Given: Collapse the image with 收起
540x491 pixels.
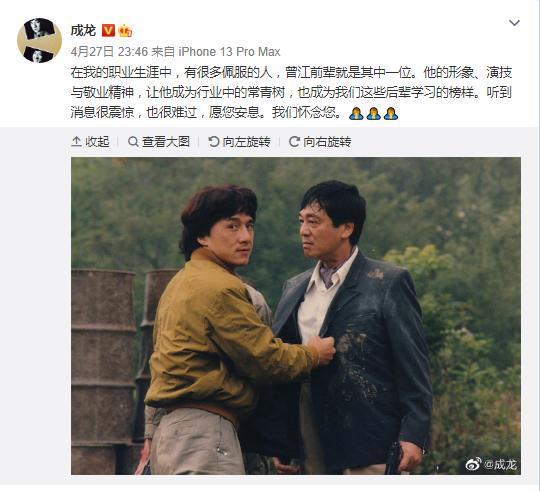Looking at the screenshot, I should click(90, 142).
